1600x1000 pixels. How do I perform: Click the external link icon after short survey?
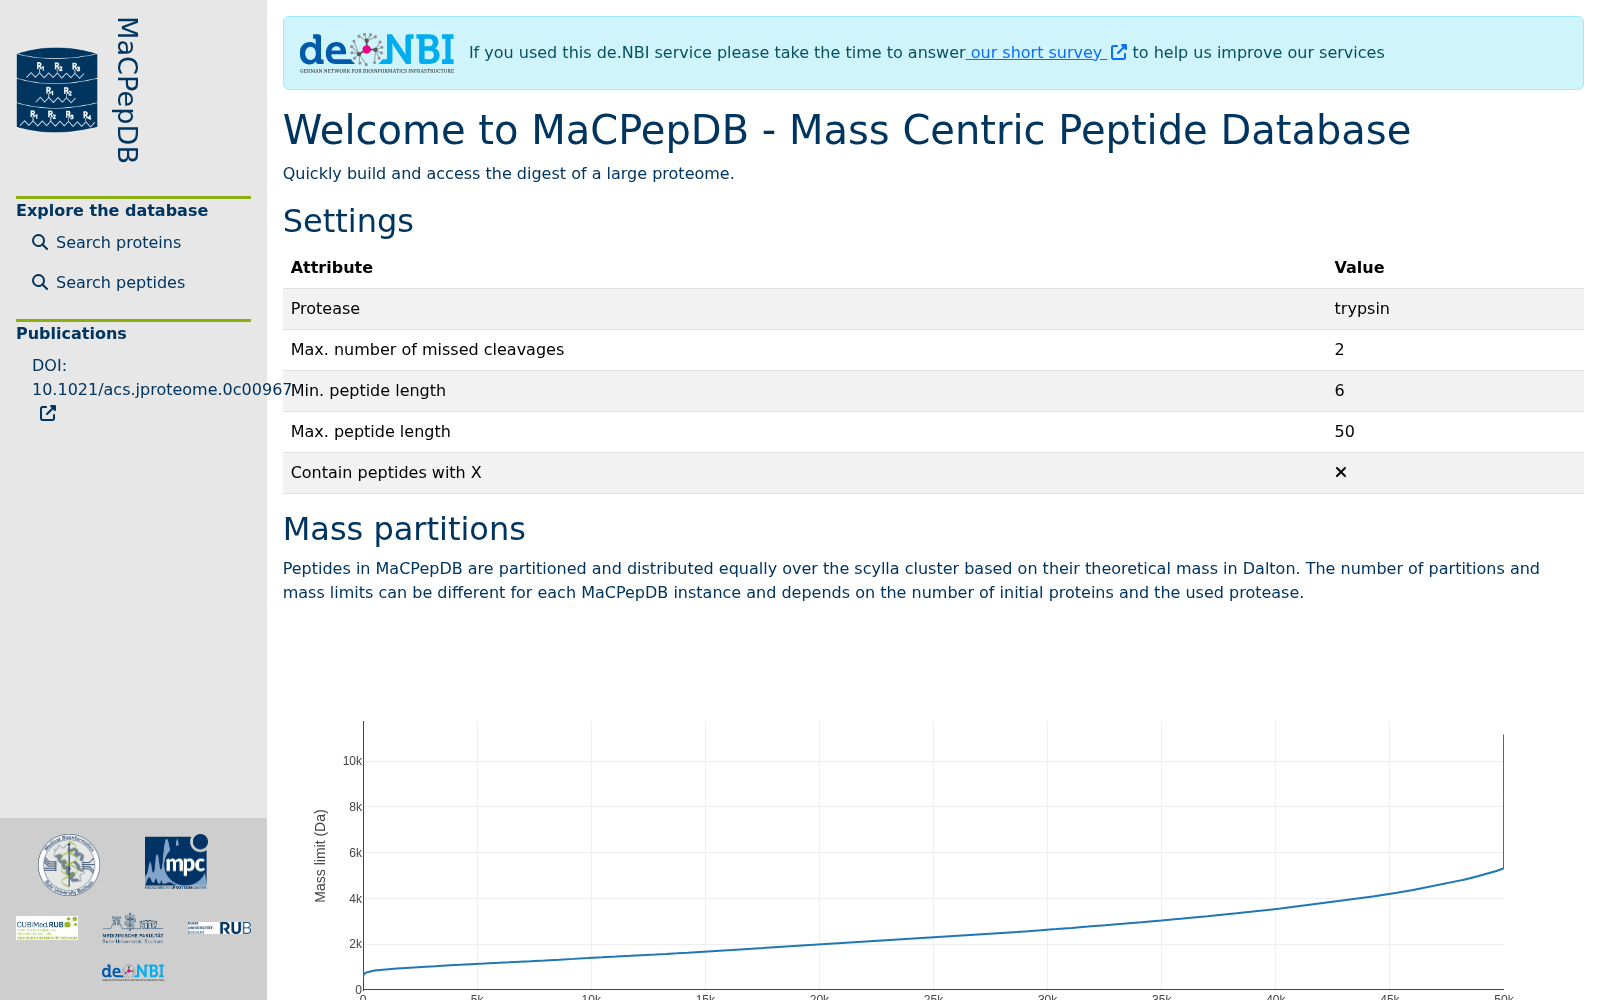click(x=1119, y=52)
